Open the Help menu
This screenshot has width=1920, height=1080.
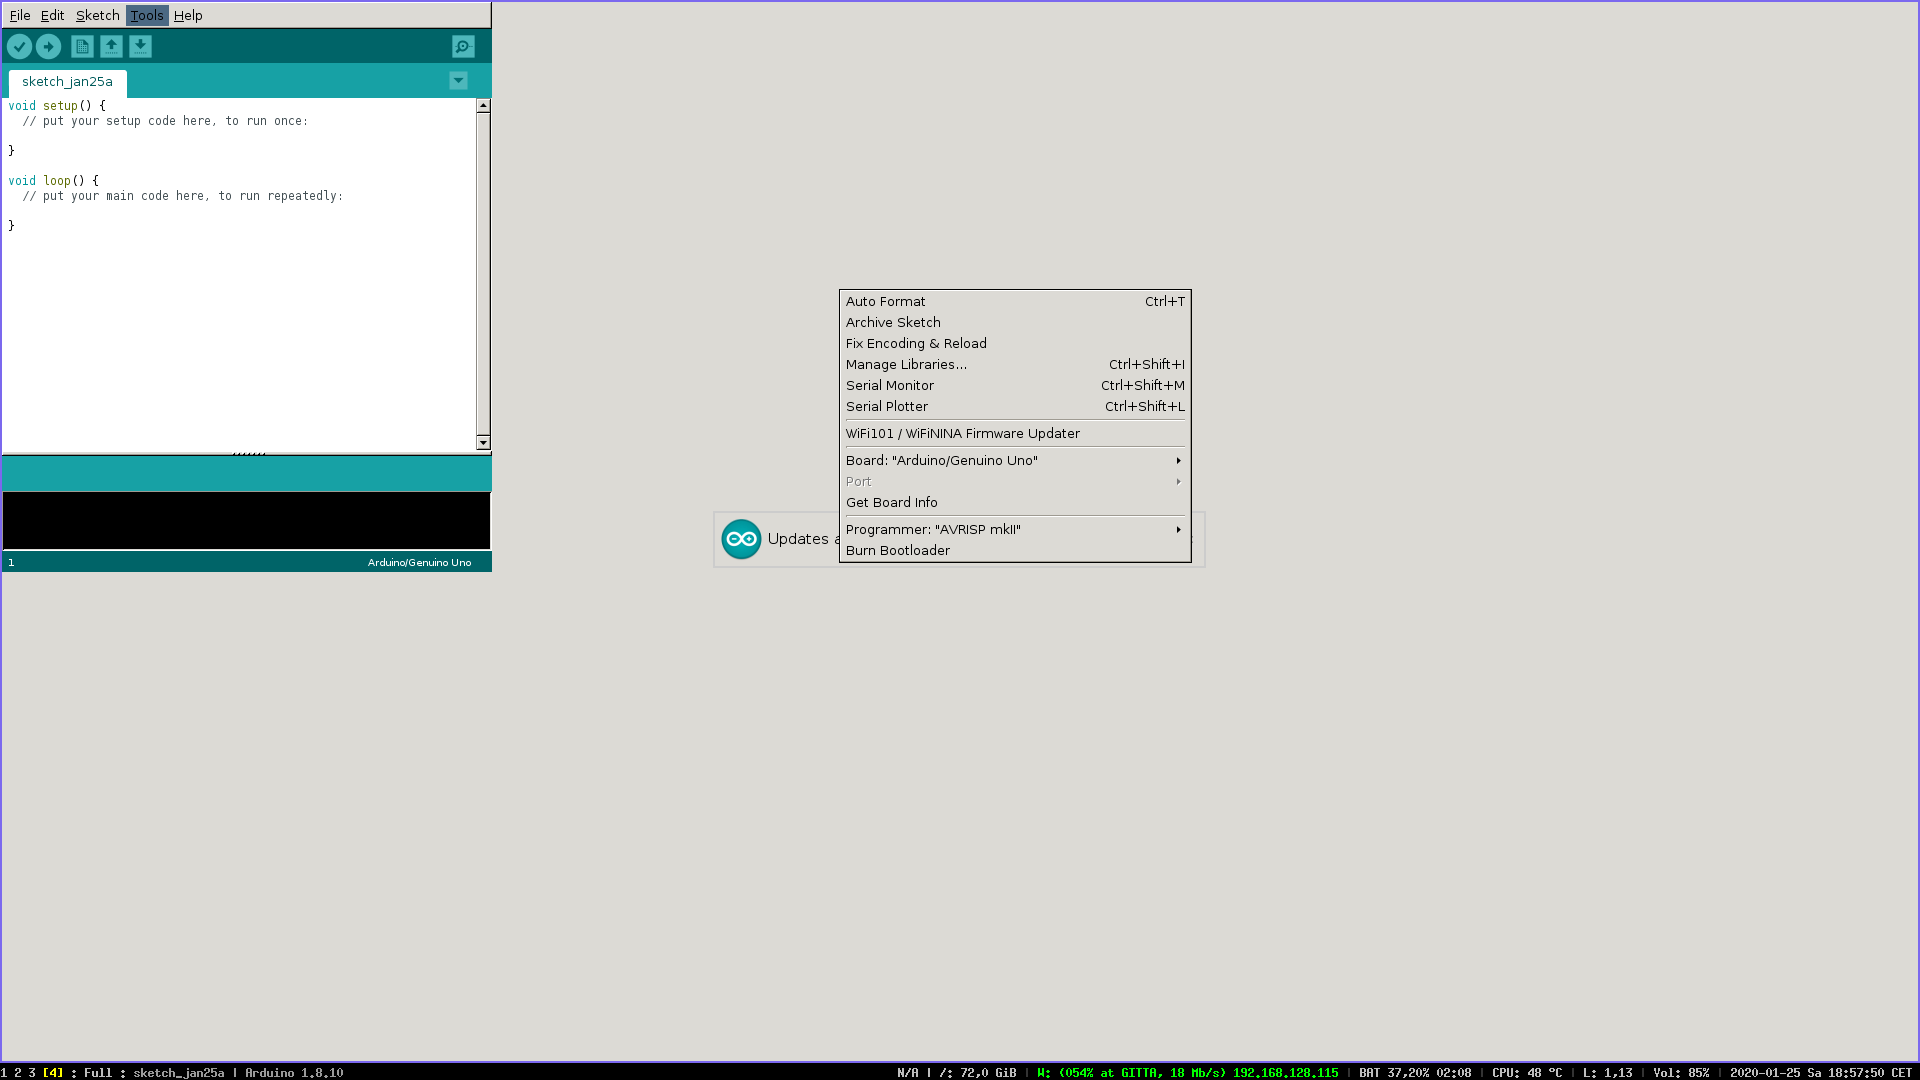pos(188,15)
